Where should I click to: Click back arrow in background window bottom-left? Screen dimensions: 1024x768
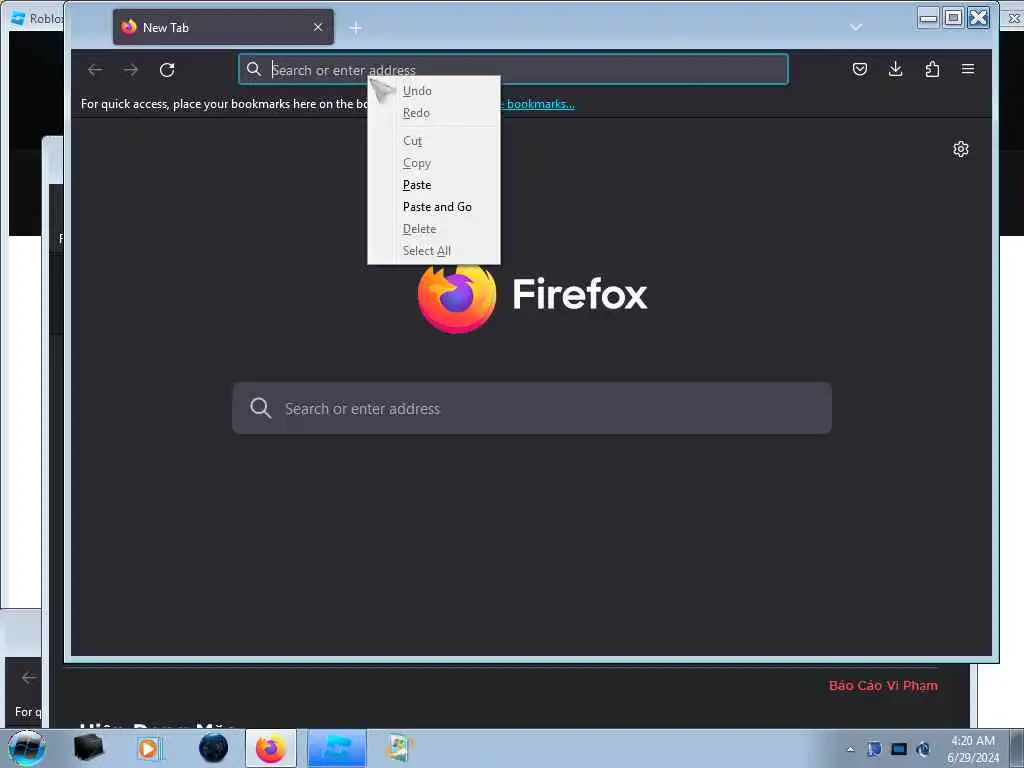29,678
